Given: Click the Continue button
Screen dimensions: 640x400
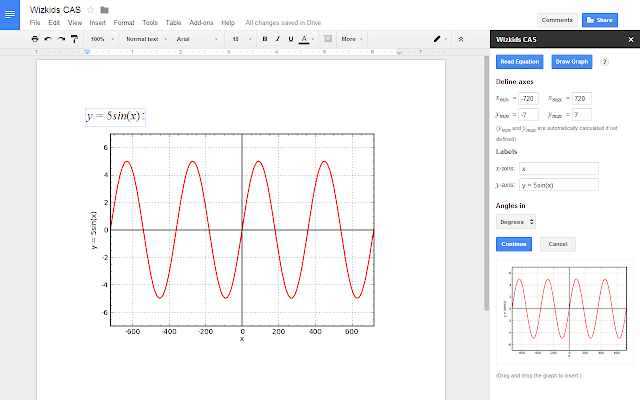Looking at the screenshot, I should pos(514,244).
